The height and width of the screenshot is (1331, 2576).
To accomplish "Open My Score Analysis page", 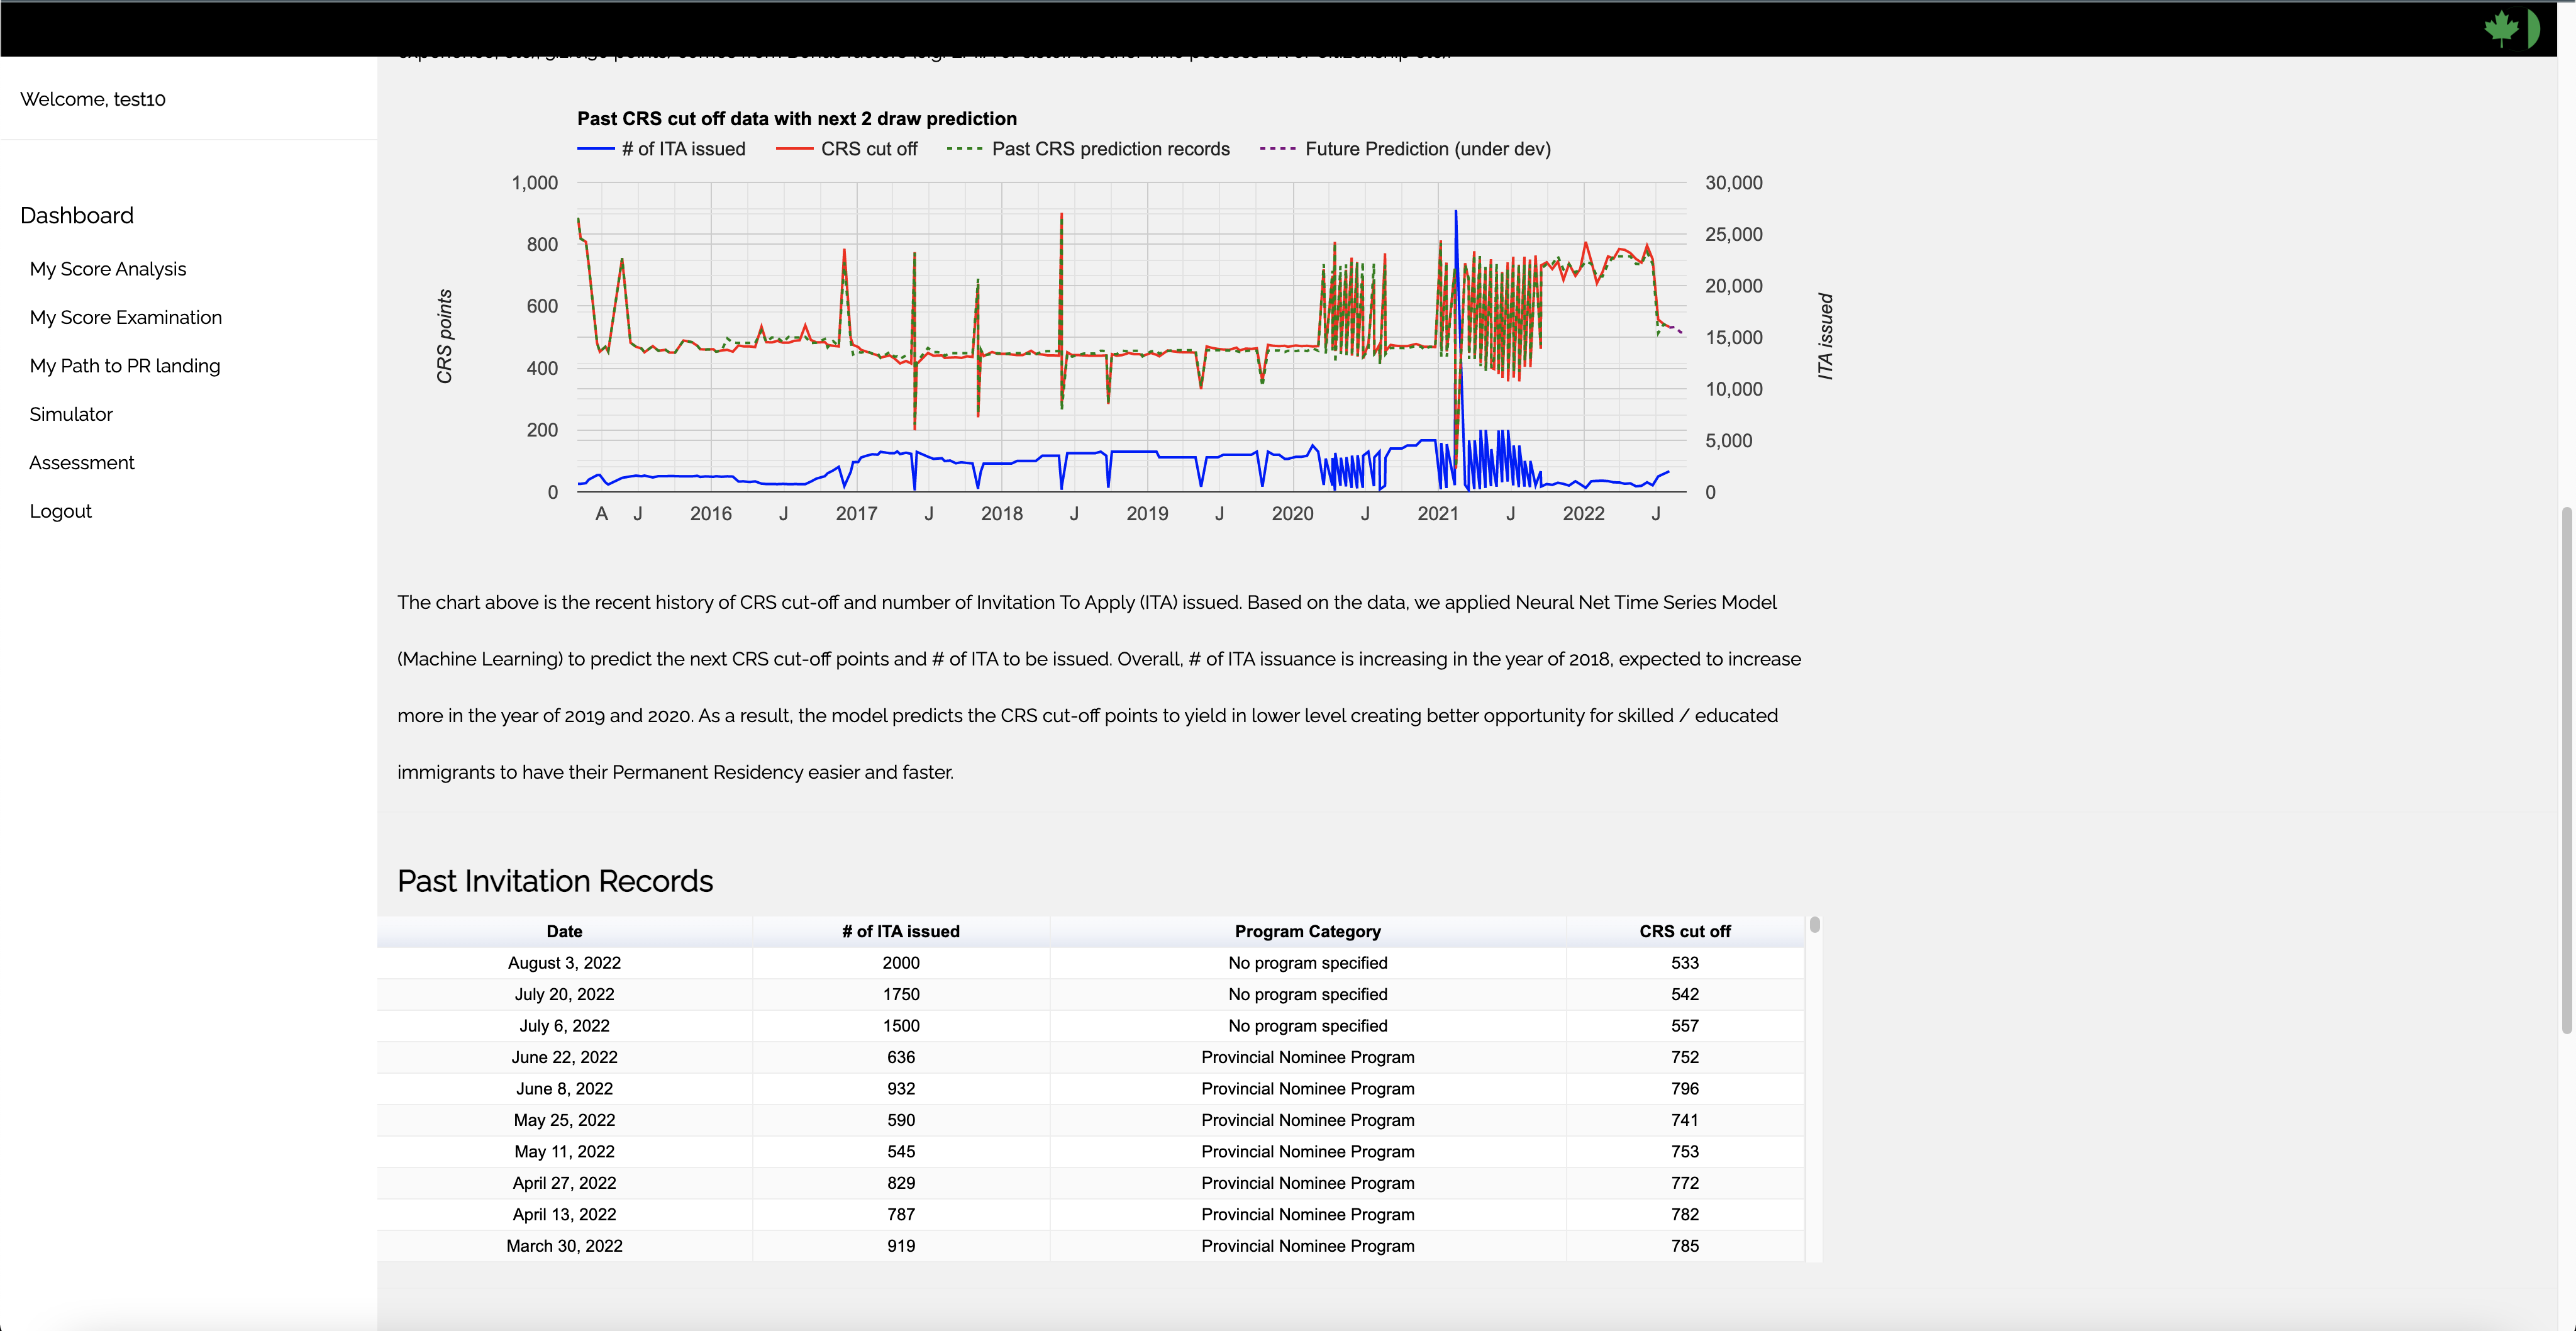I will point(108,269).
